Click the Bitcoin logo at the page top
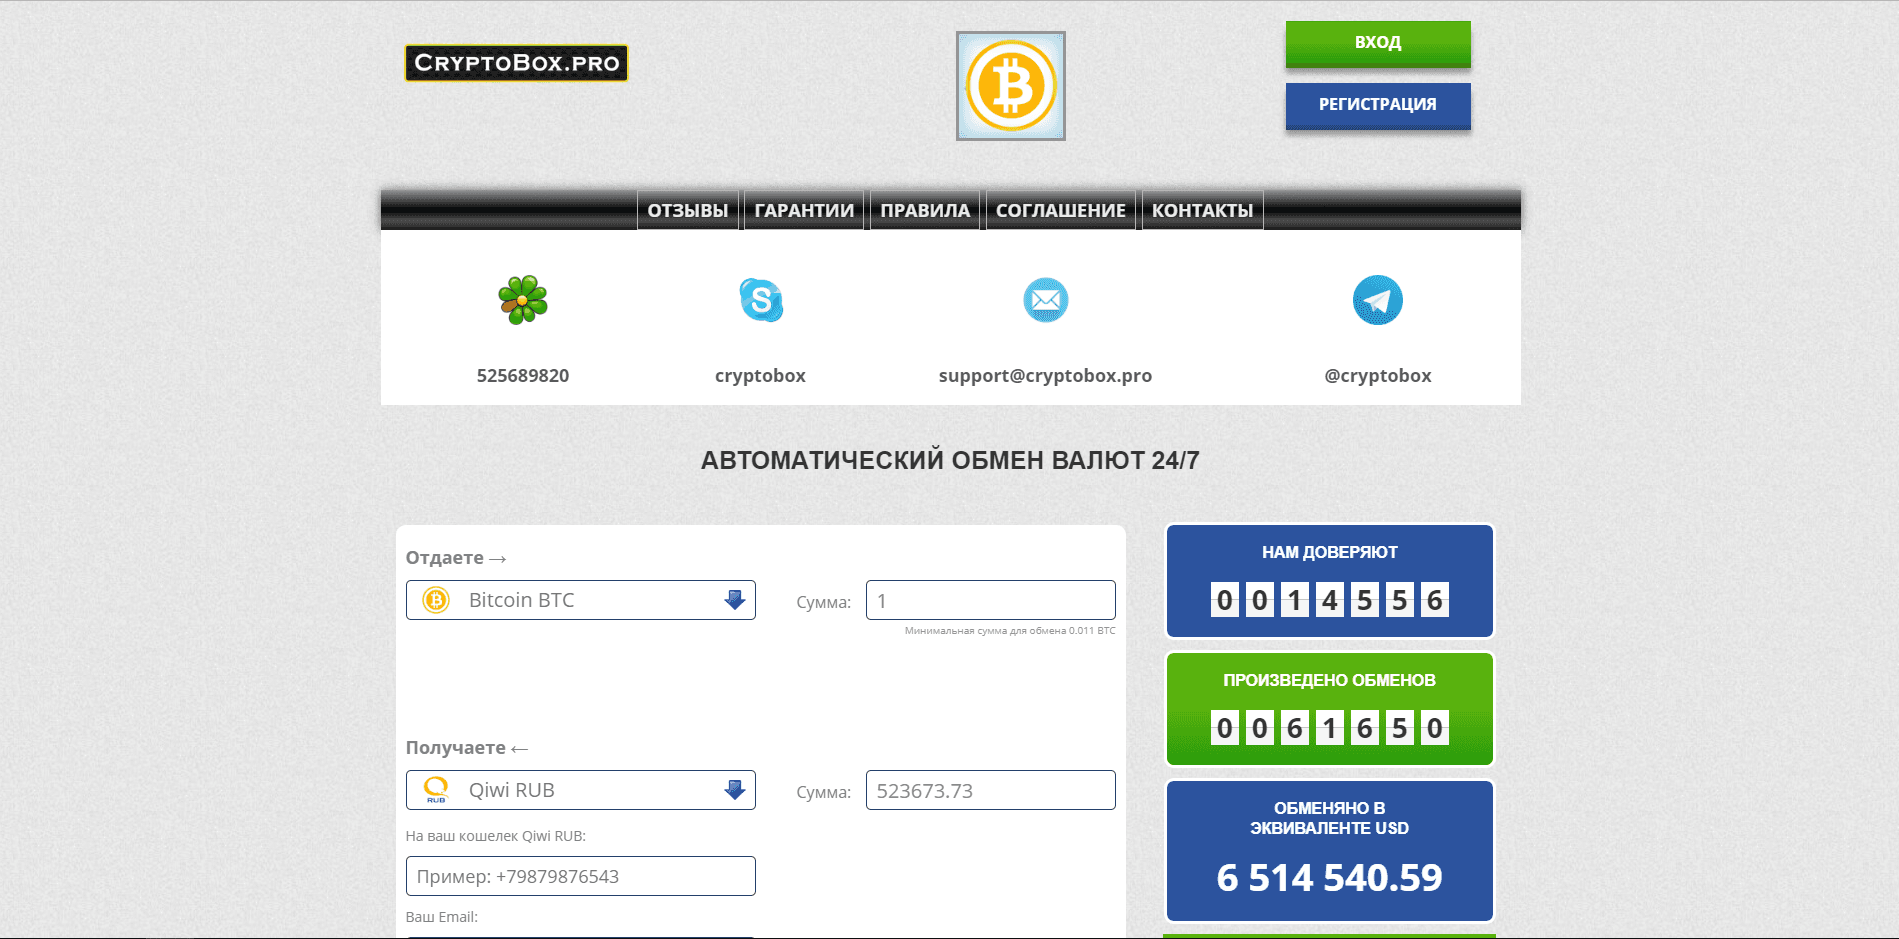 point(1010,86)
